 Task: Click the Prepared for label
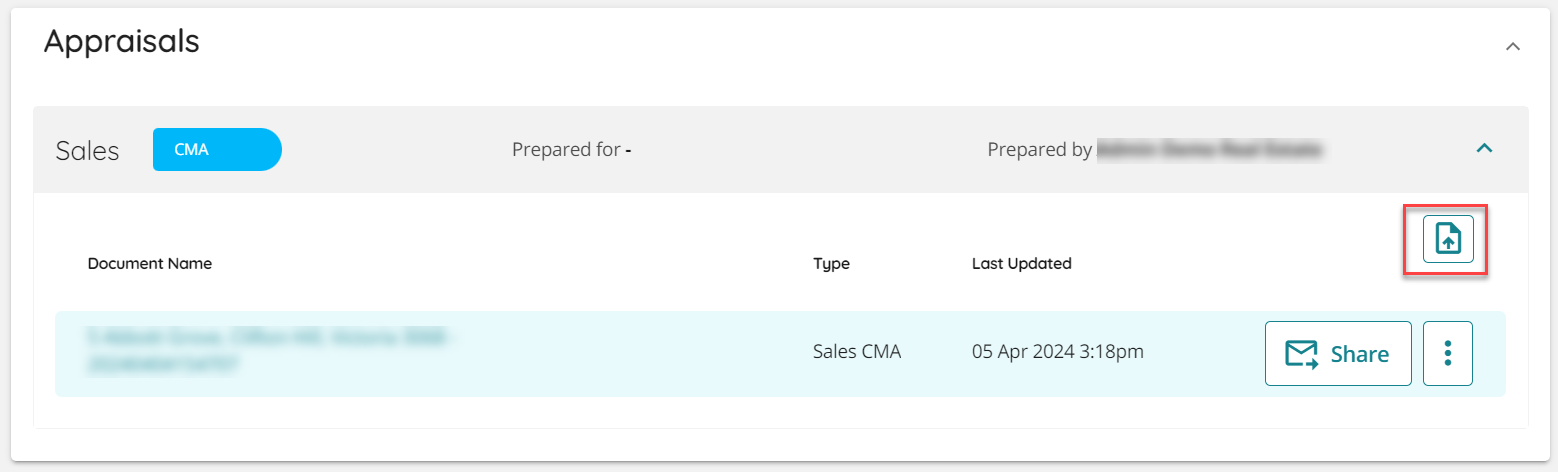pos(566,150)
